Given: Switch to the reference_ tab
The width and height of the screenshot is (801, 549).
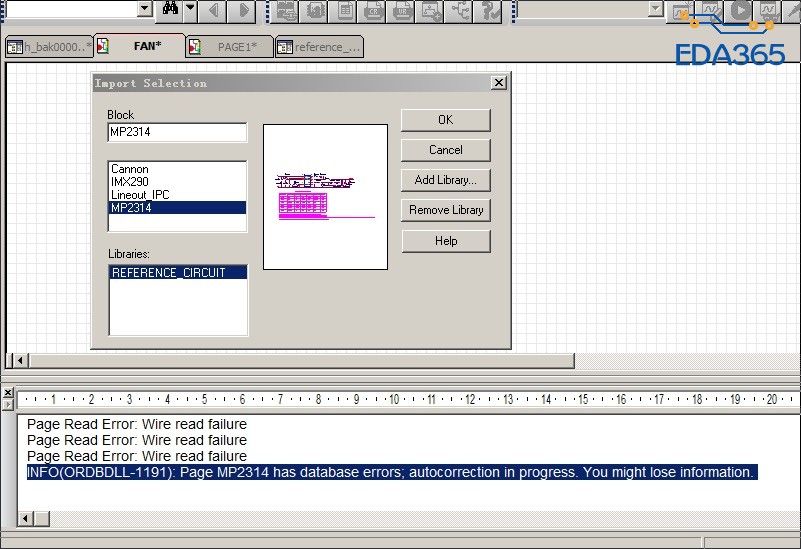Looking at the screenshot, I should coord(319,47).
